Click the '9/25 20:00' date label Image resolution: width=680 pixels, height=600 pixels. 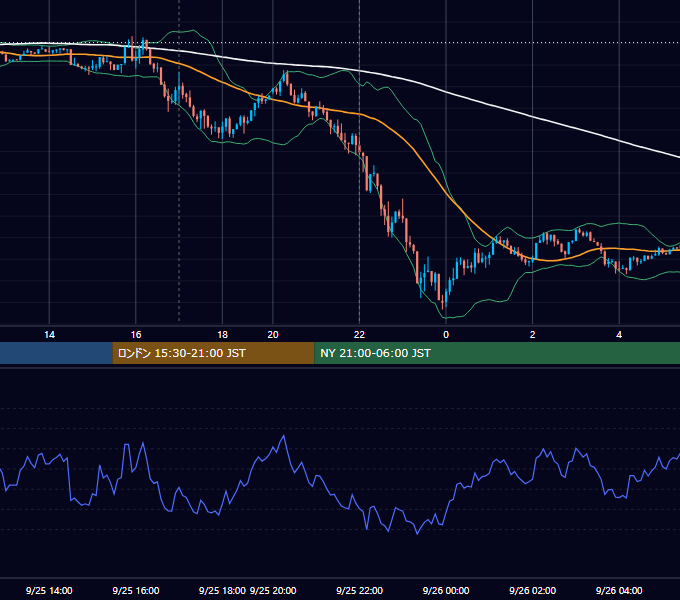(273, 590)
